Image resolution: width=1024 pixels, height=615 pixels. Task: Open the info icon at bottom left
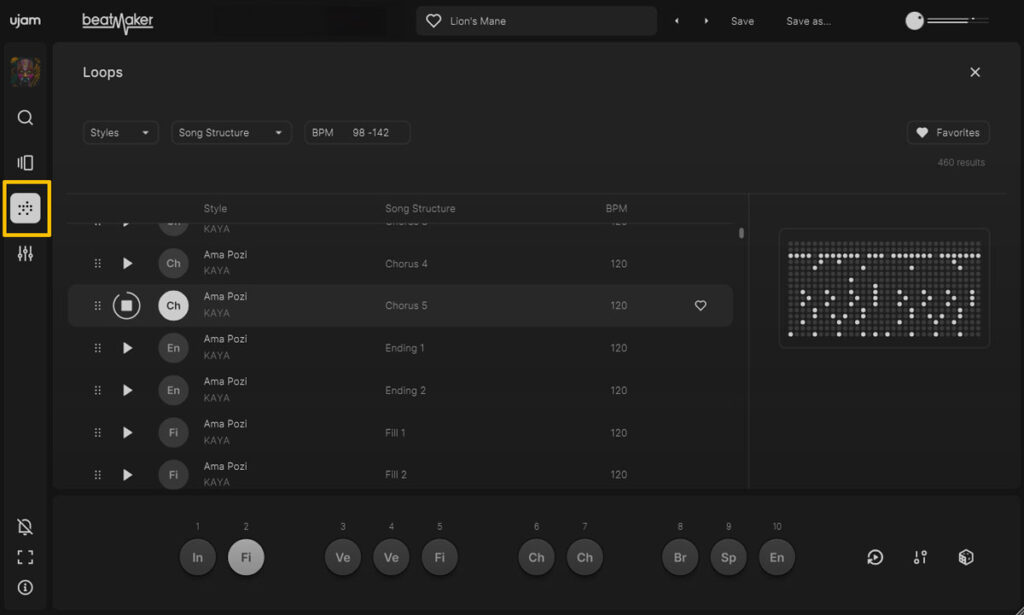click(25, 587)
